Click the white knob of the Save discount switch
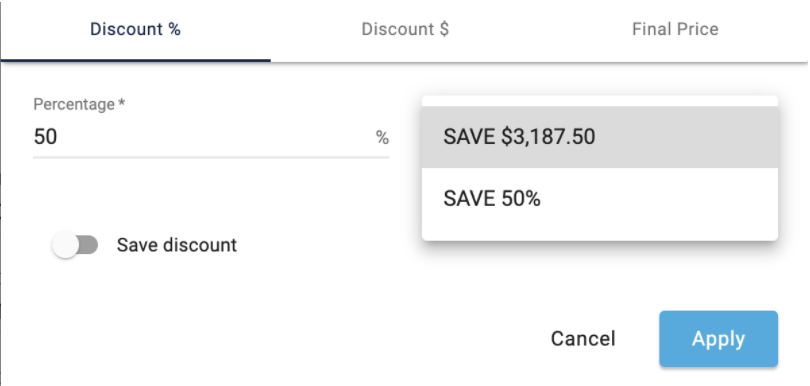Viewport: 810px width, 386px height. 65,245
